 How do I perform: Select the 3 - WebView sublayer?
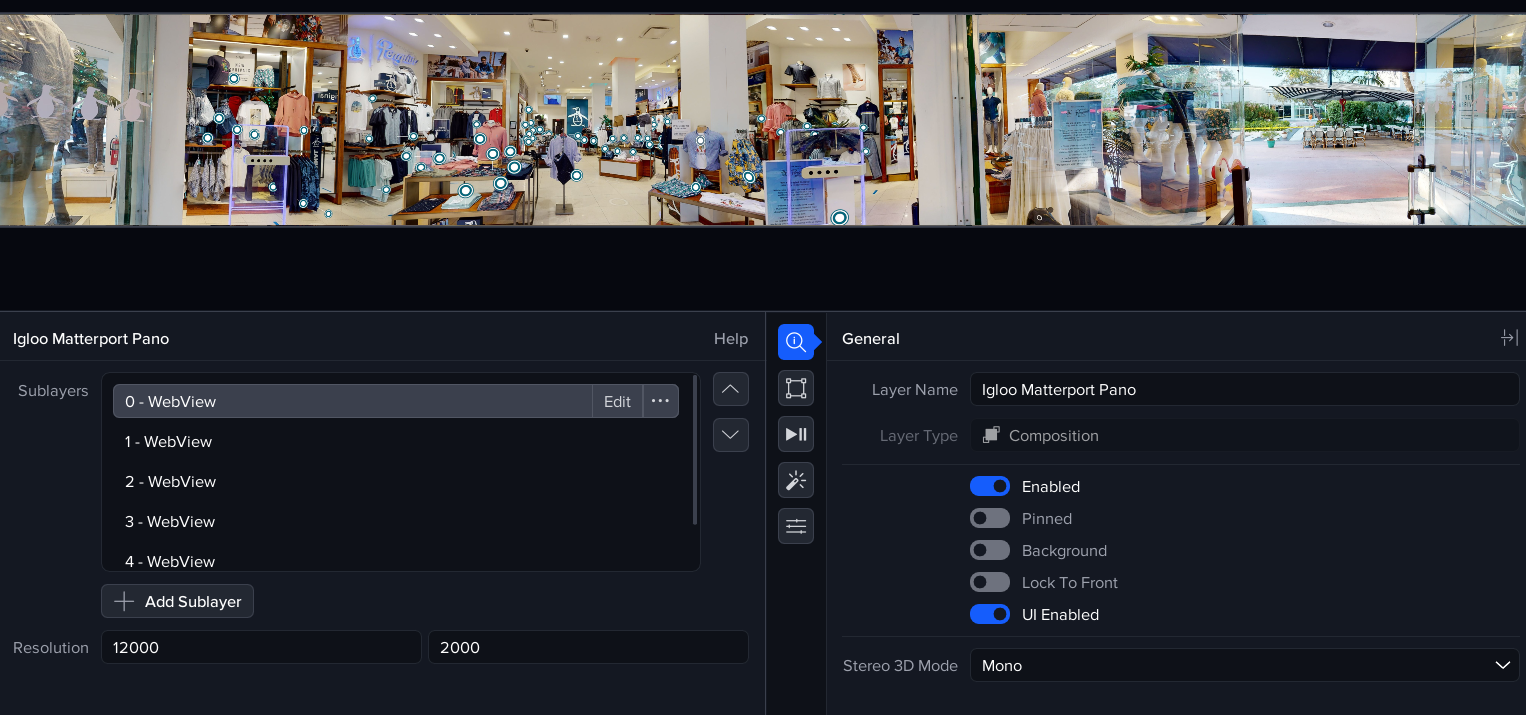pyautogui.click(x=170, y=522)
